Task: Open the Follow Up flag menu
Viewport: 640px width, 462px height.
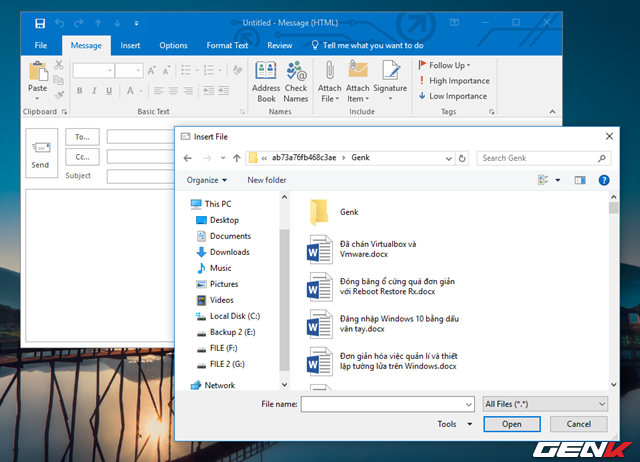Action: pos(445,65)
